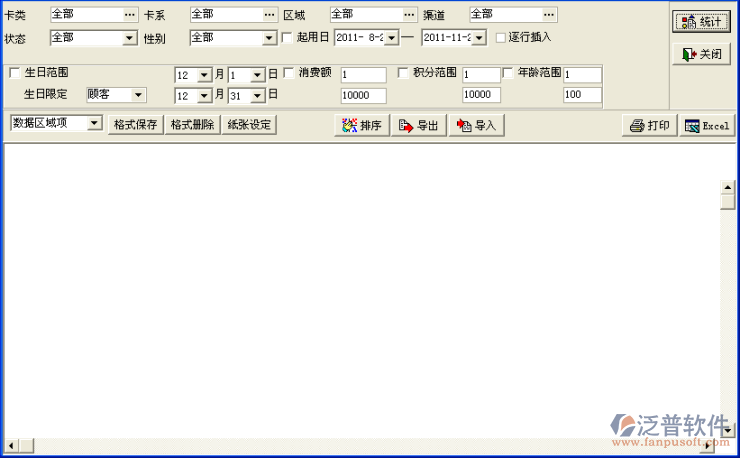Enable the 生日范围 checkbox
This screenshot has height=458, width=740.
(15, 73)
